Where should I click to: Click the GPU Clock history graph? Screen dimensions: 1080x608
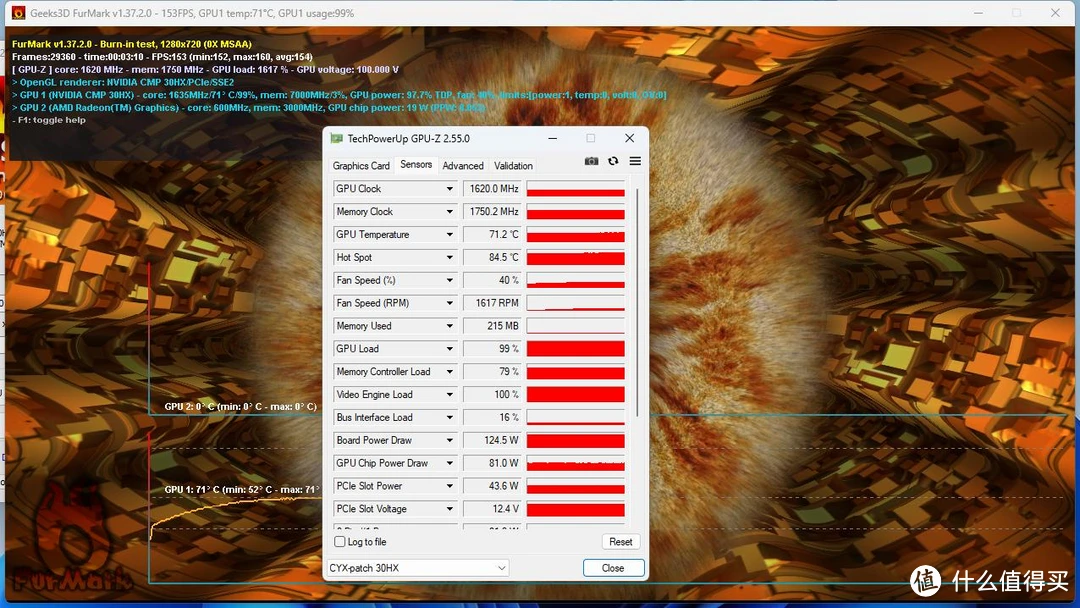(x=576, y=189)
